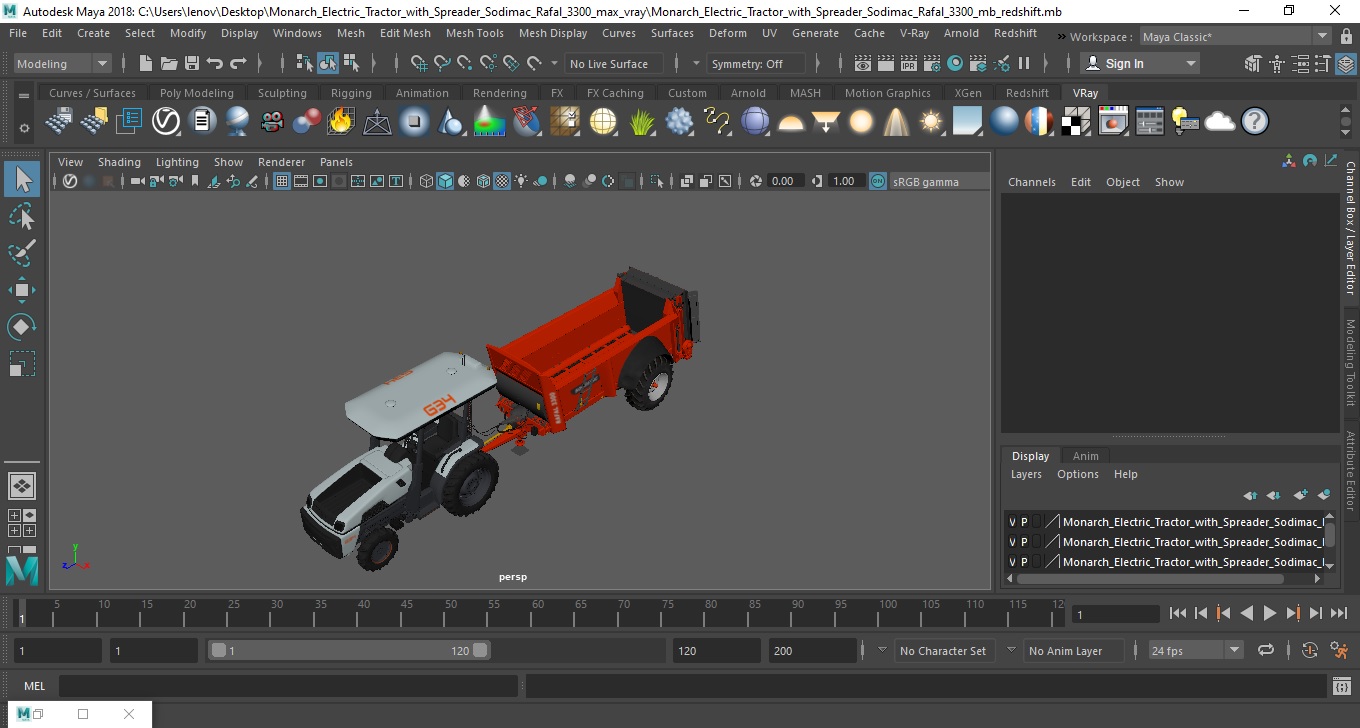Click the Undo arrow icon
The image size is (1360, 728).
[x=215, y=63]
